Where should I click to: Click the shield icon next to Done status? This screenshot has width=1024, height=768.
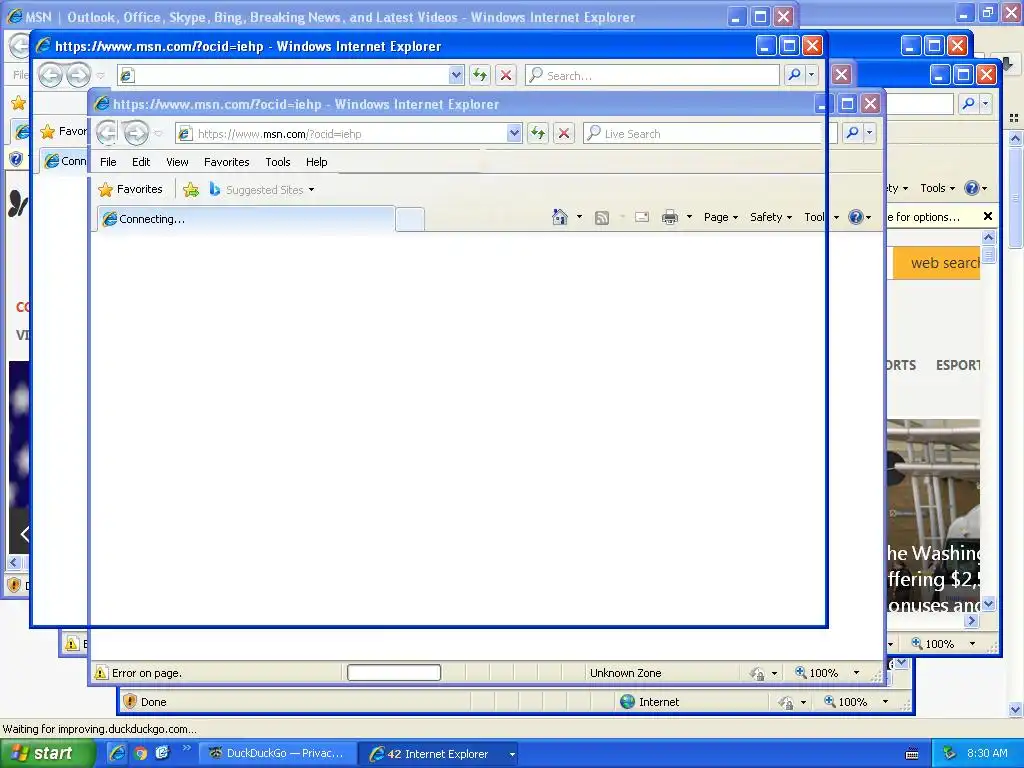(x=130, y=701)
